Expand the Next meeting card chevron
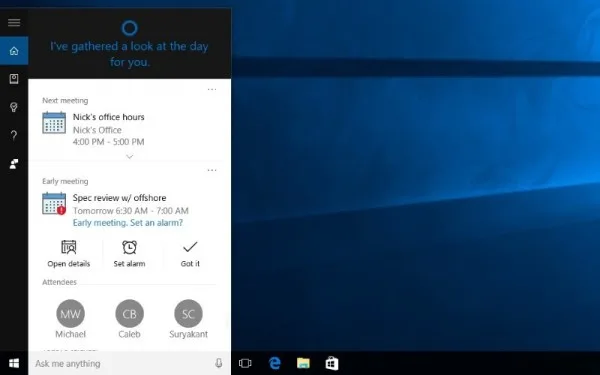 click(129, 157)
